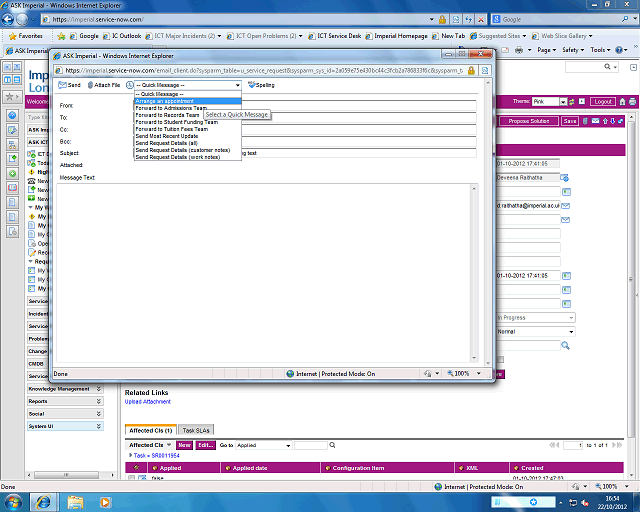Click the Favorites star button
The image size is (640, 512).
(x=25, y=35)
